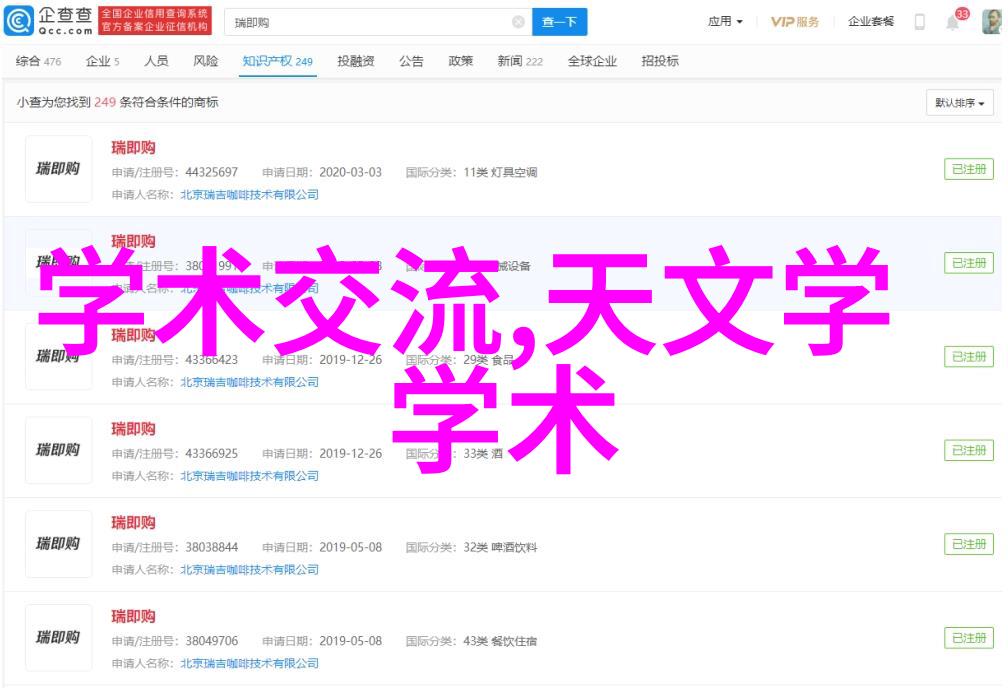
Task: Click the class text 43类 餐饮住宿
Action: tap(500, 642)
